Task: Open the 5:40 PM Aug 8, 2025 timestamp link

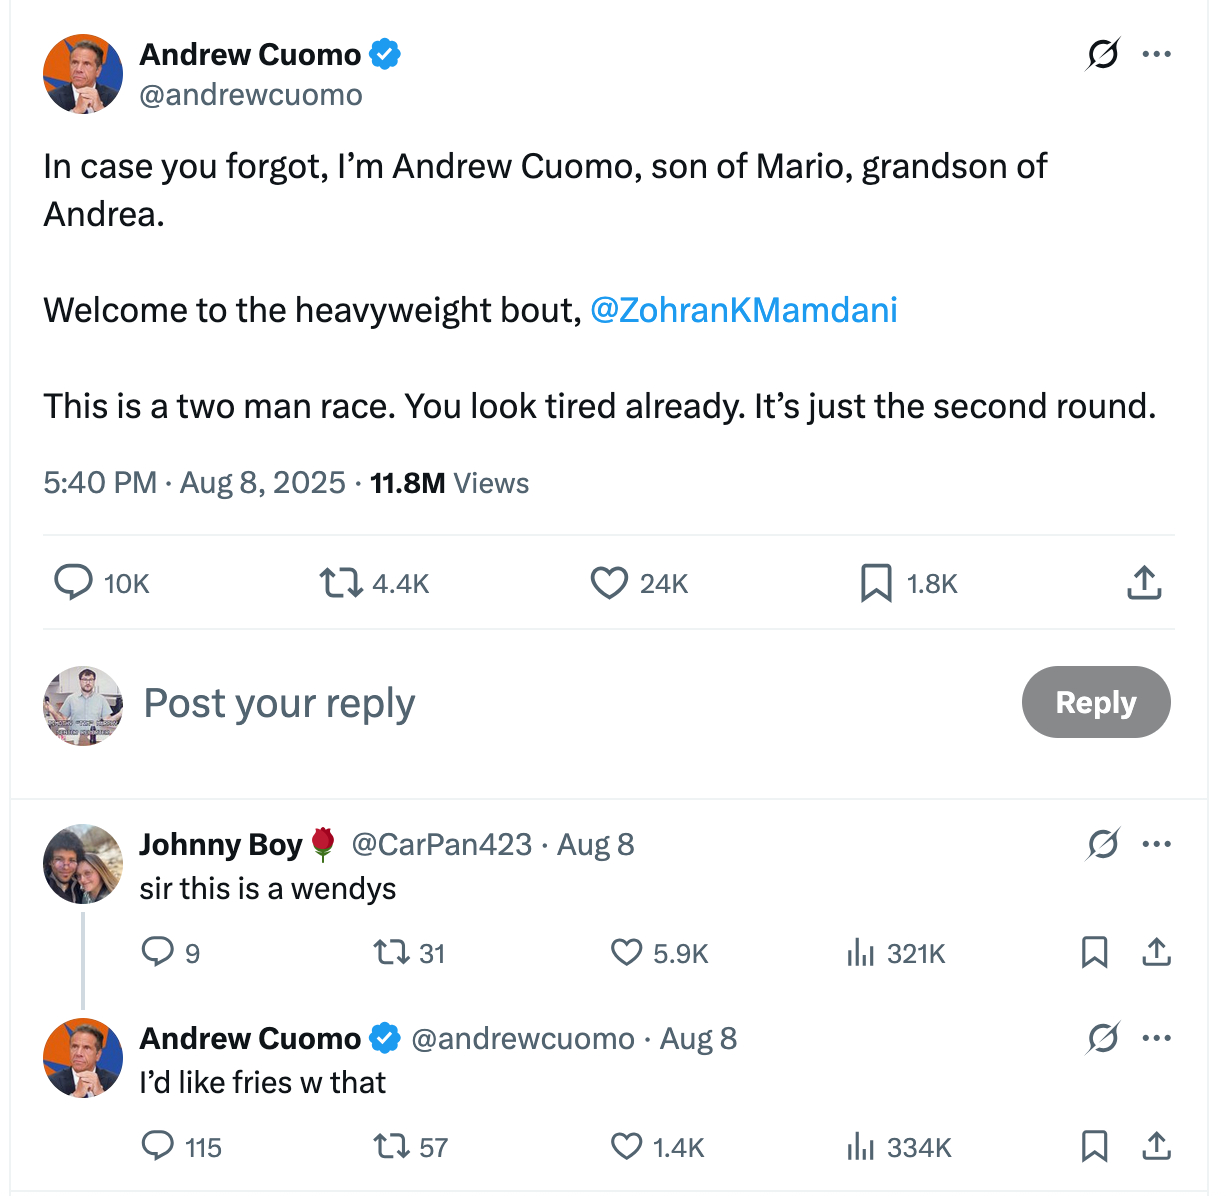Action: [194, 483]
